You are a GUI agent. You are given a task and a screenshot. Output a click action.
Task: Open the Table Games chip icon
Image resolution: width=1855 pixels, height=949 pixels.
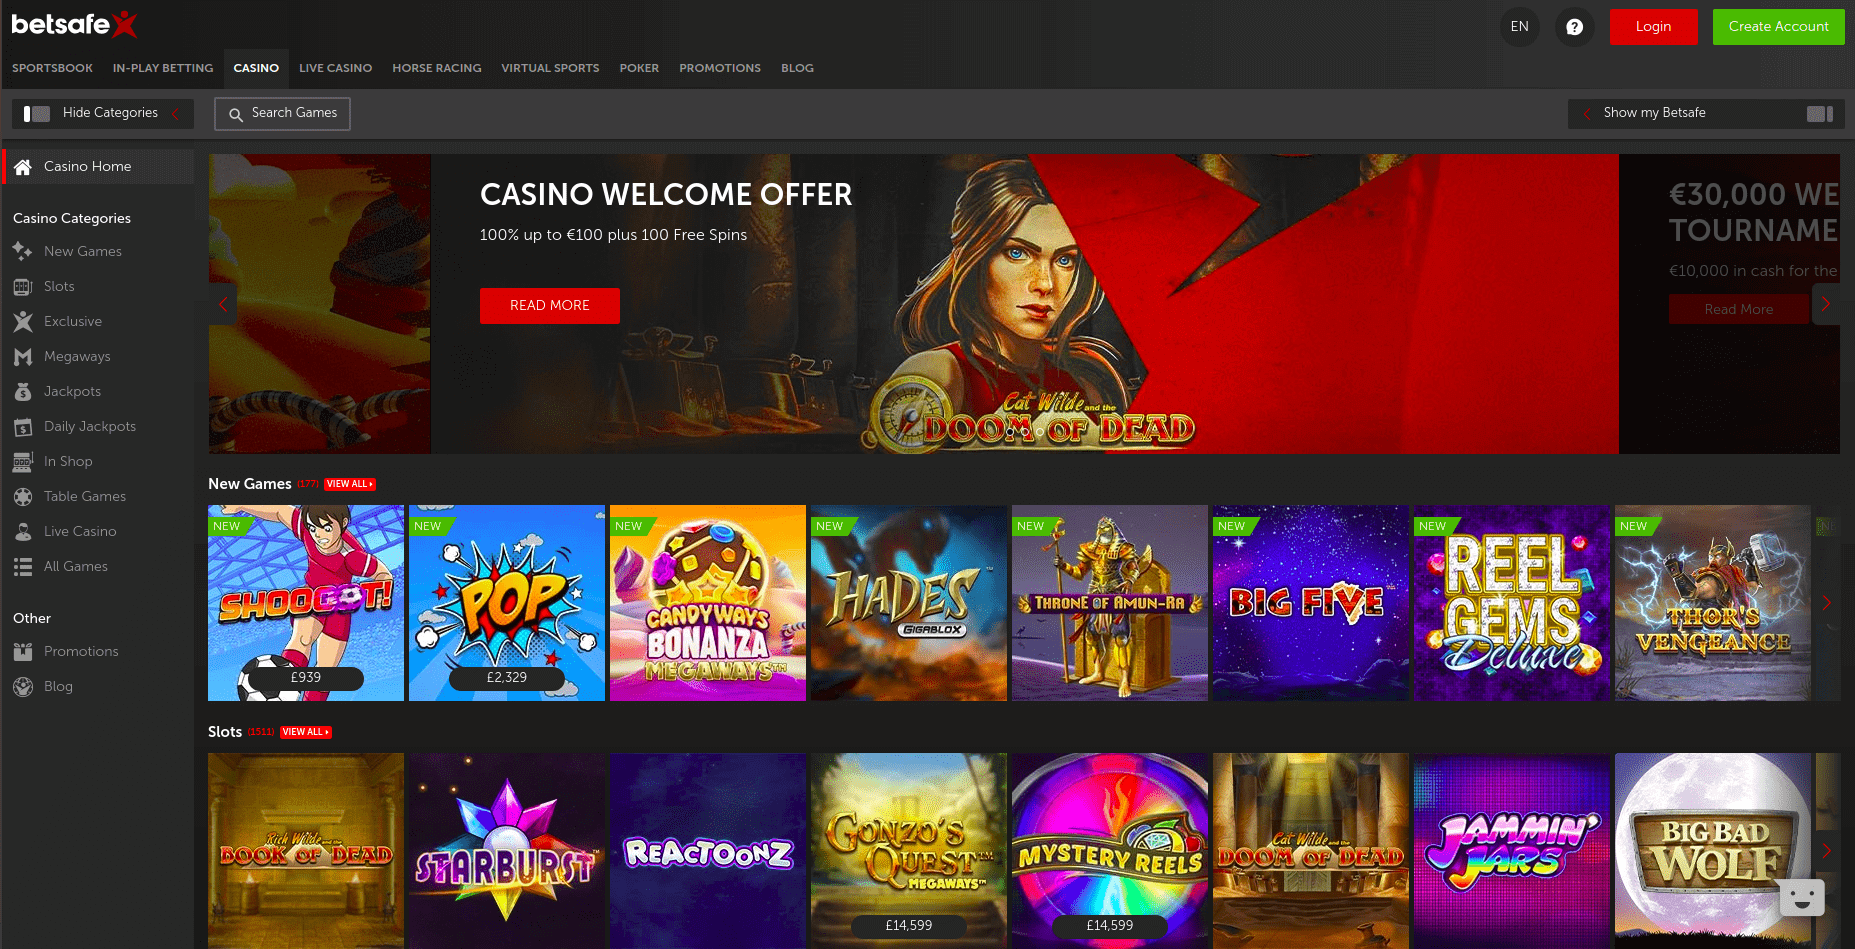coord(23,497)
